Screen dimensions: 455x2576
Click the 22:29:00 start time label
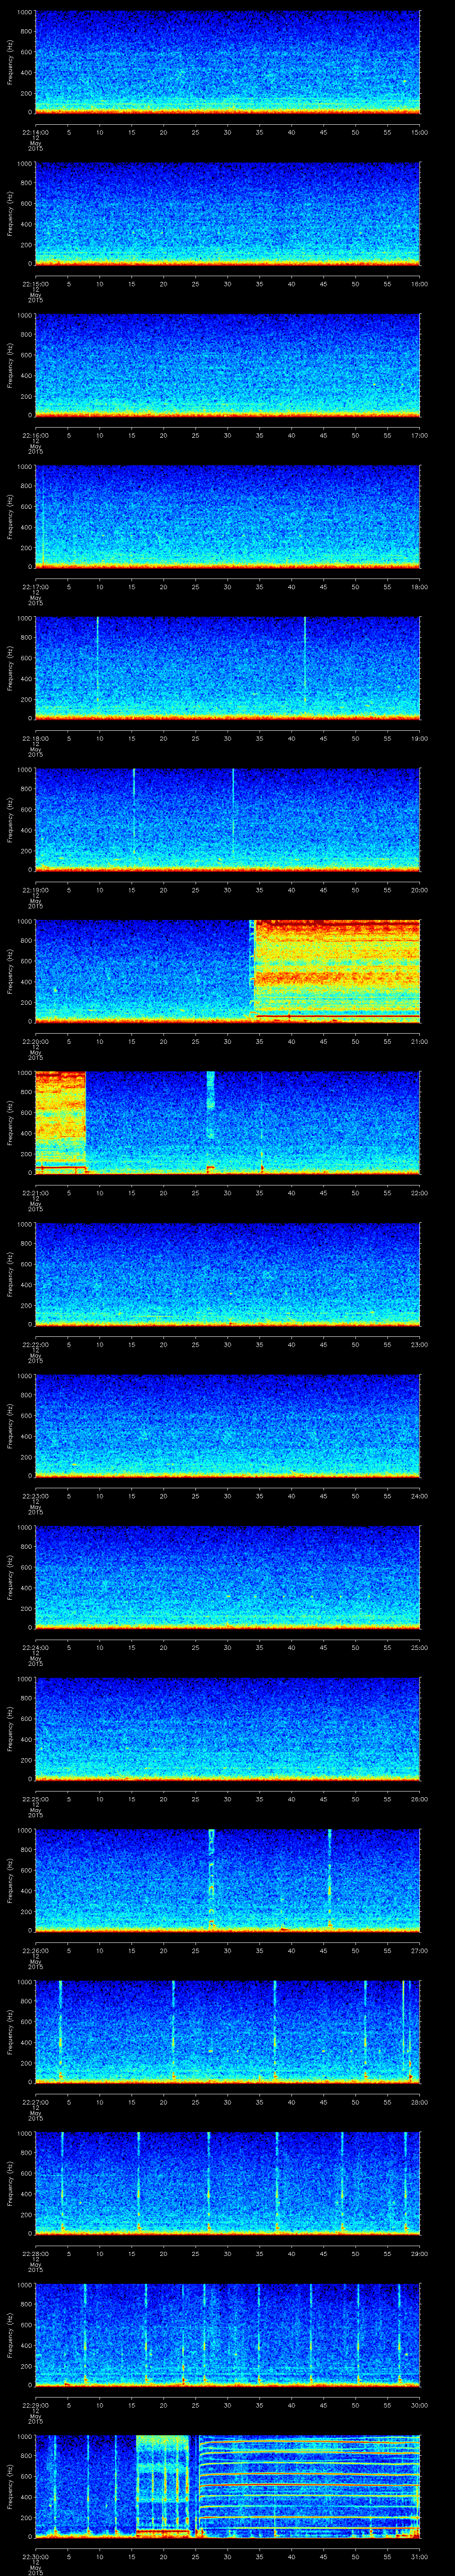[35, 2404]
